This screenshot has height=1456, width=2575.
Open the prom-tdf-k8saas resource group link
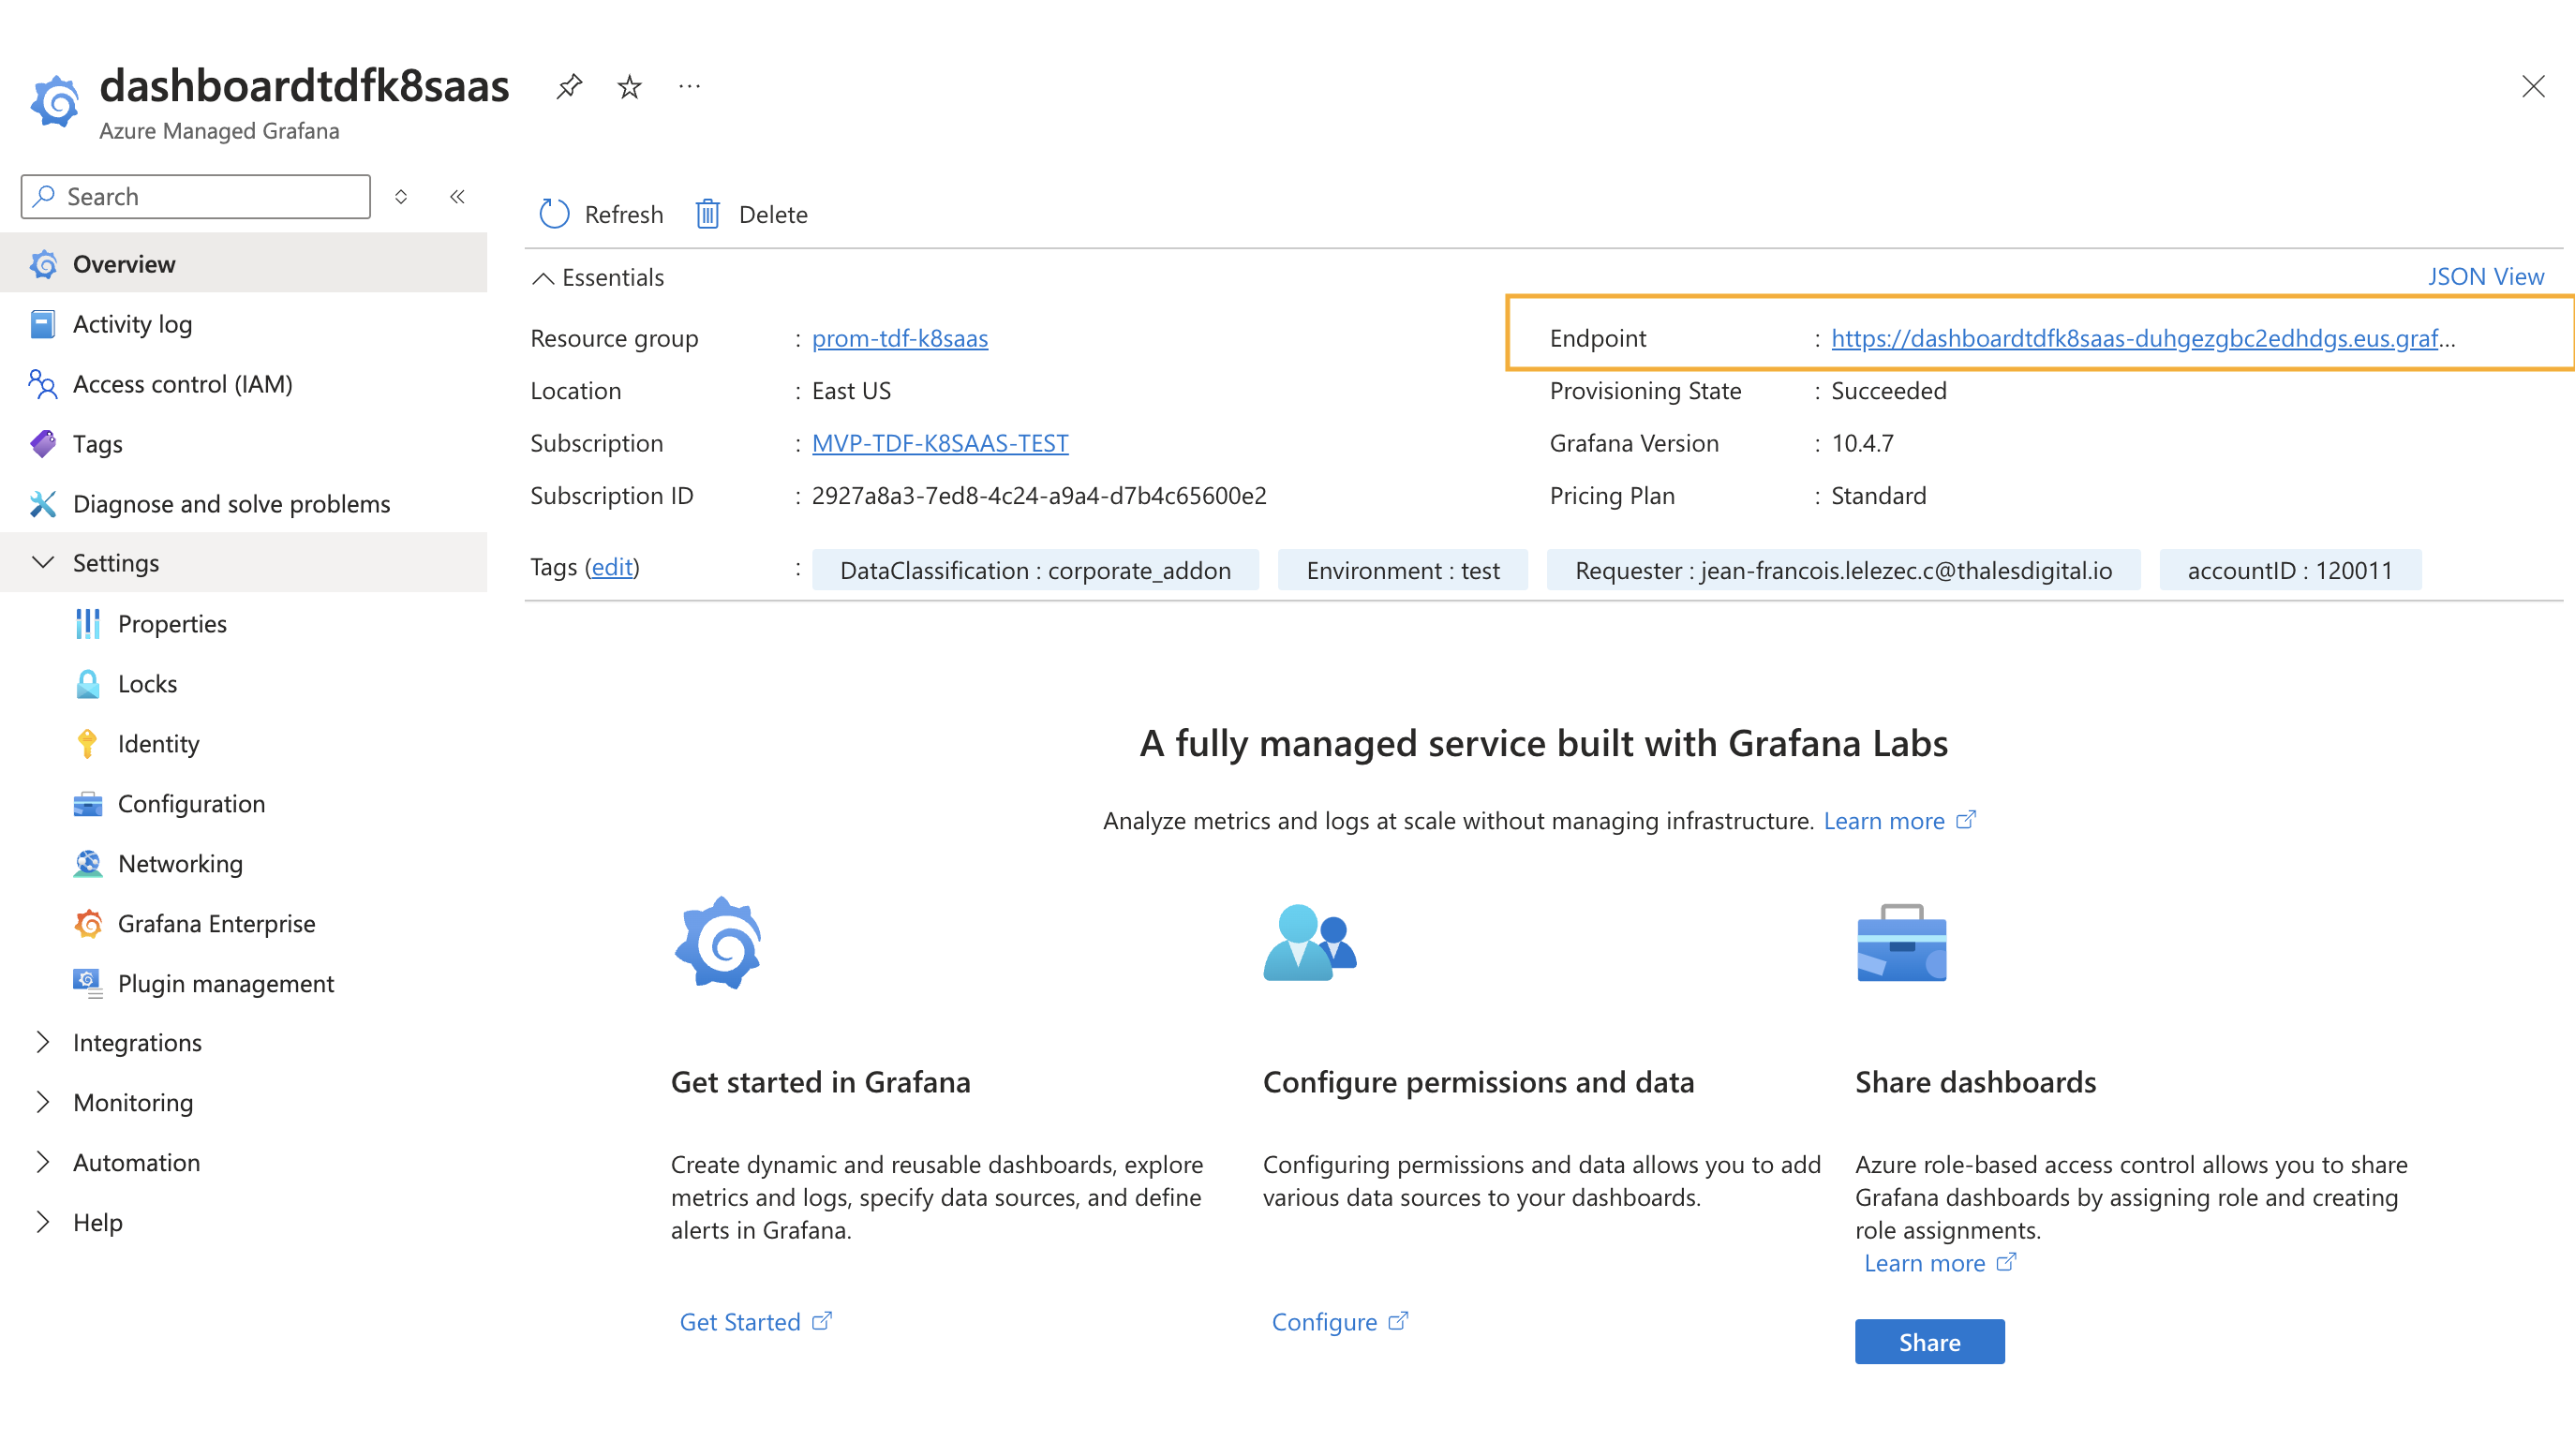click(900, 338)
